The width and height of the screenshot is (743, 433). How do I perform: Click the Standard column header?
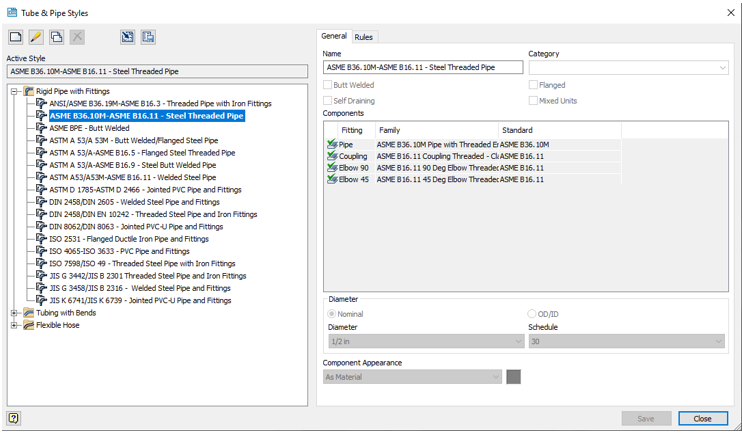(x=560, y=130)
